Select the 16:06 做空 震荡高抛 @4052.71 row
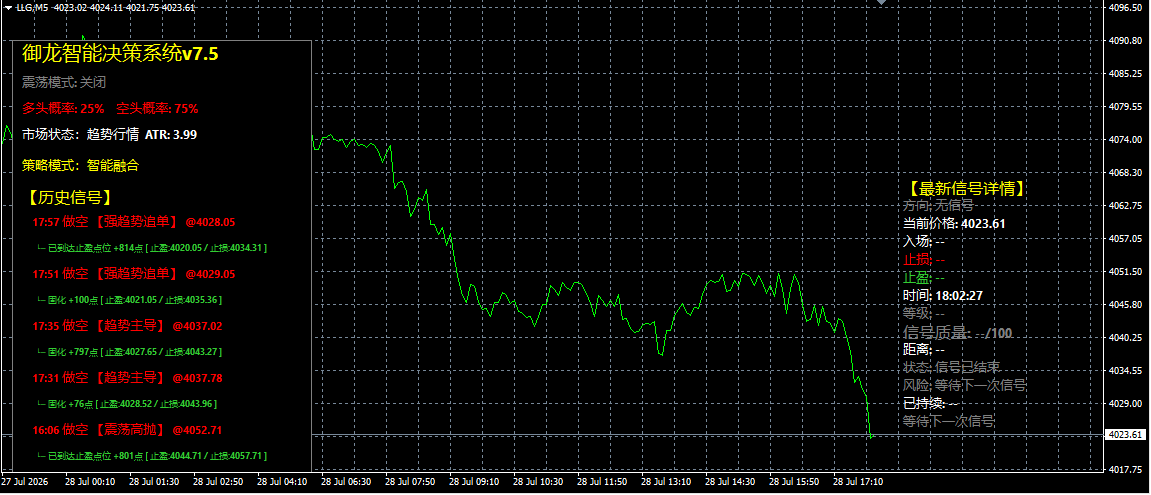 127,430
